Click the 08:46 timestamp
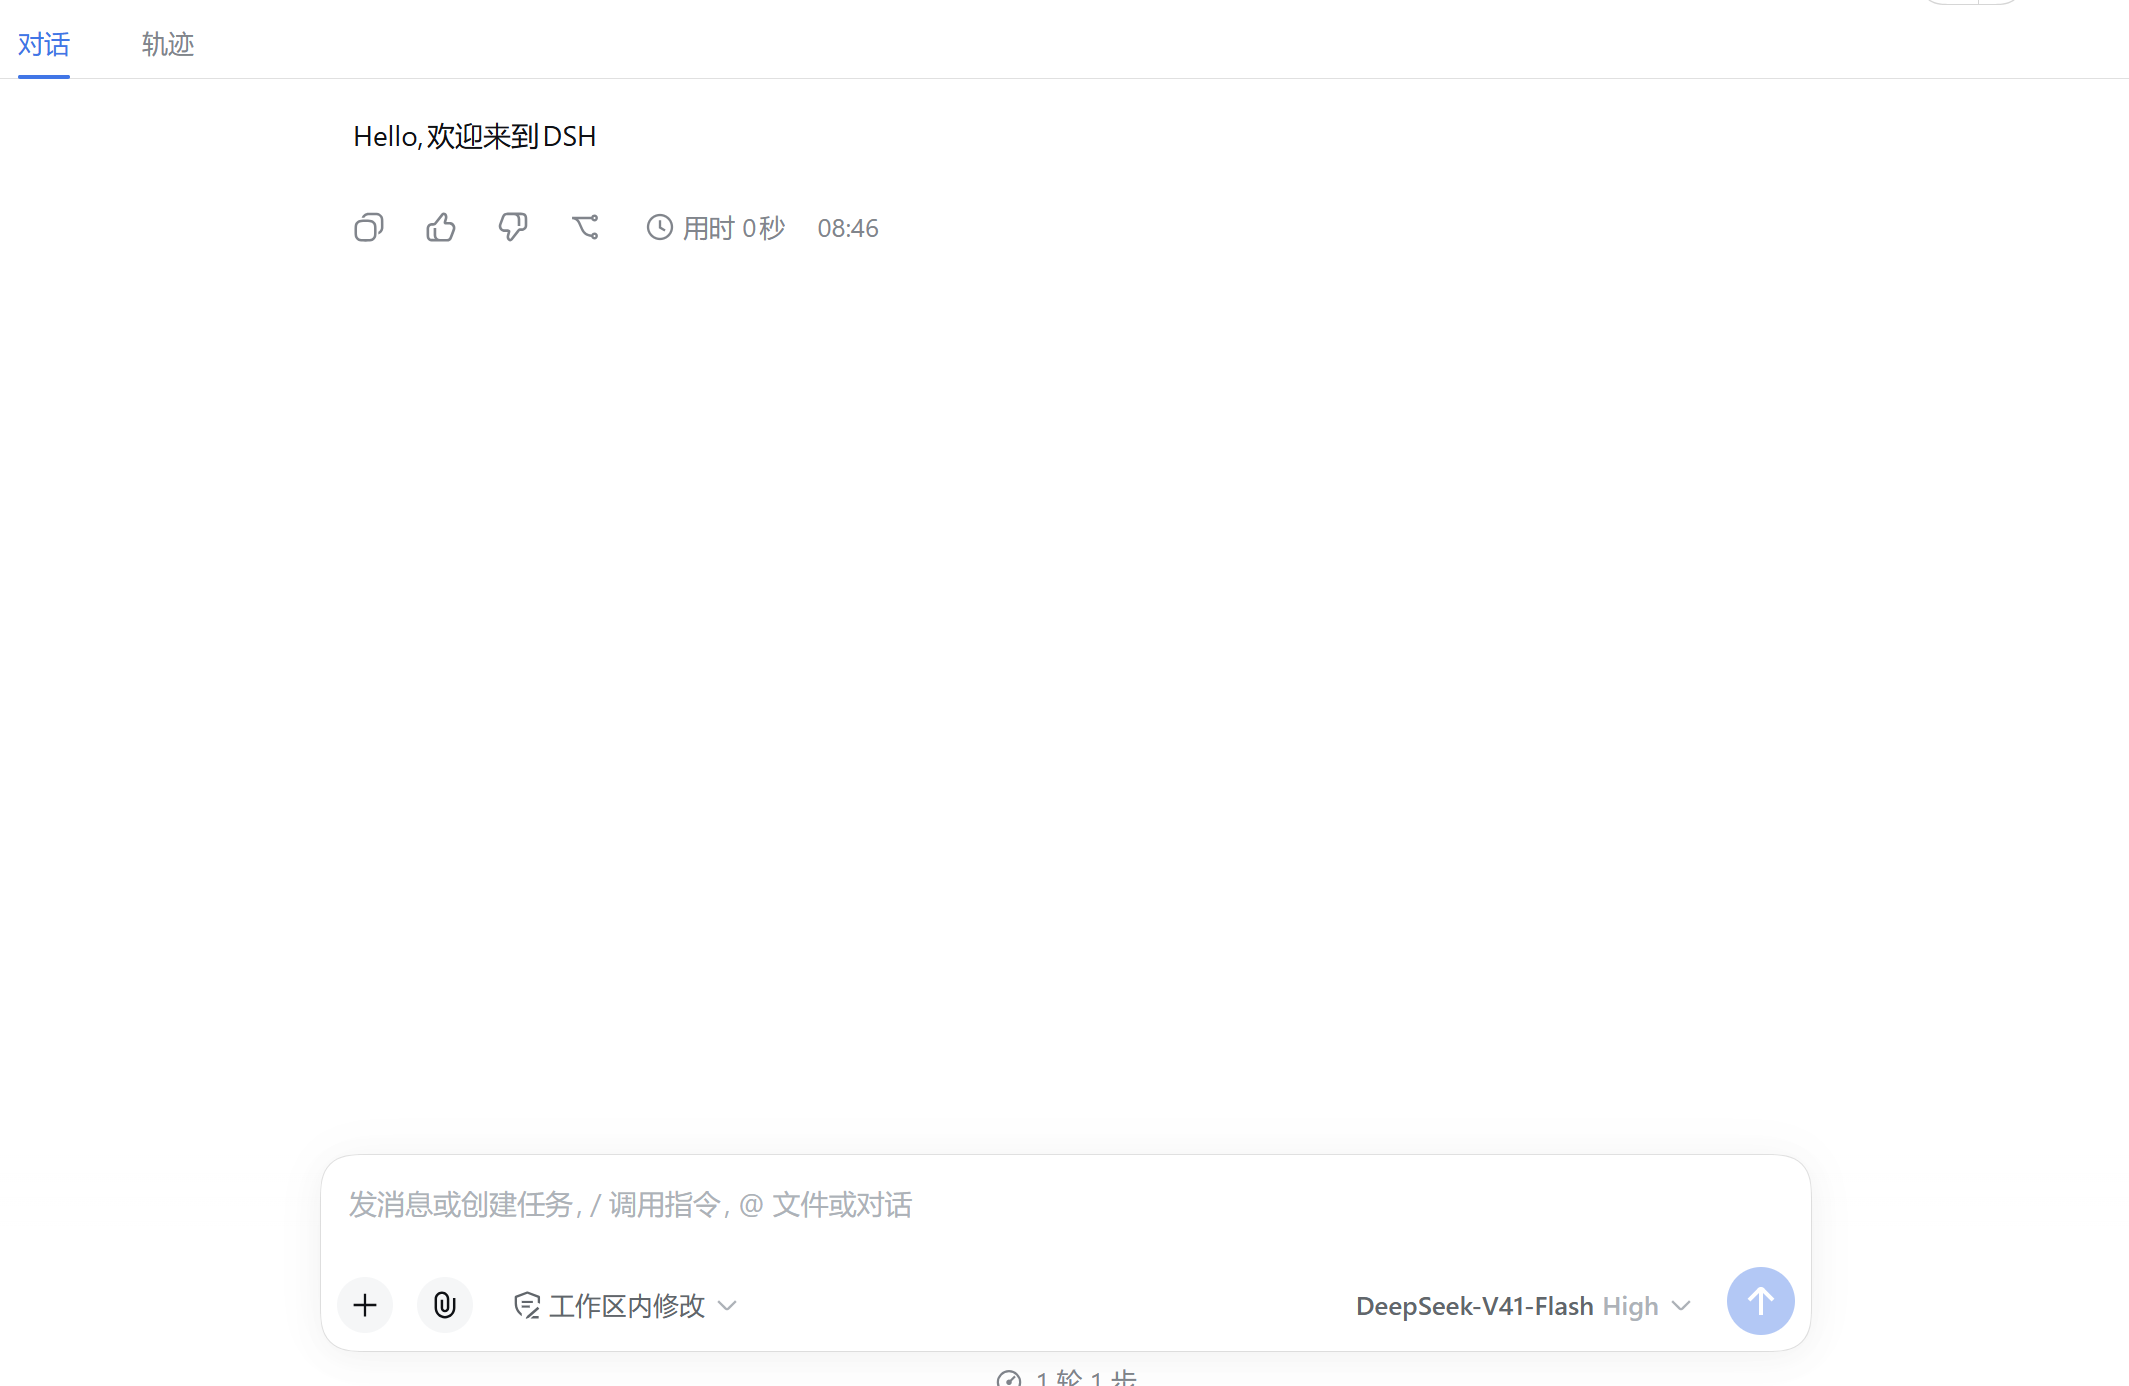The image size is (2129, 1386). tap(848, 229)
